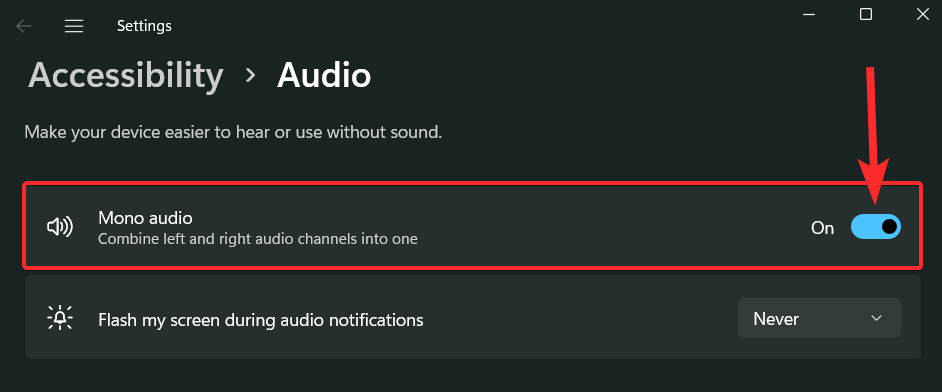The image size is (942, 392).
Task: Turn off the Mono audio toggle
Action: pyautogui.click(x=875, y=227)
